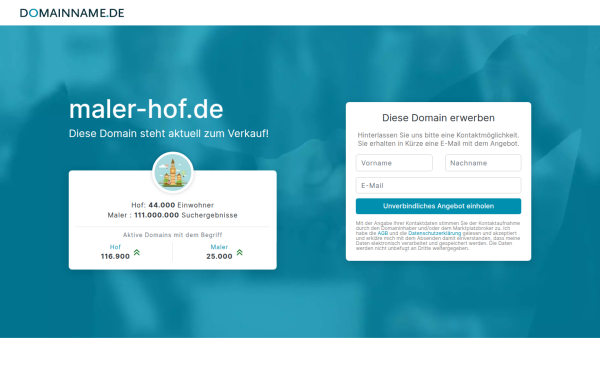Click the maler-hof.de heading

point(146,109)
